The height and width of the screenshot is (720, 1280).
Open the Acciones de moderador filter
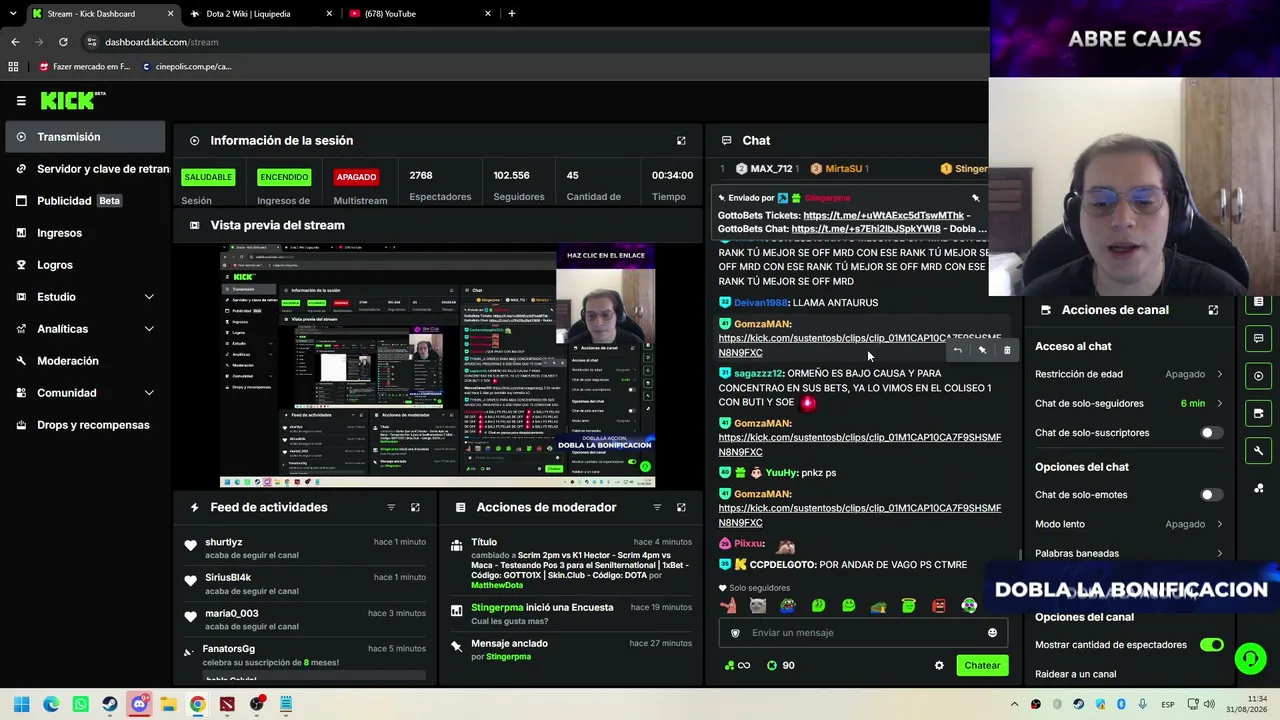(657, 507)
